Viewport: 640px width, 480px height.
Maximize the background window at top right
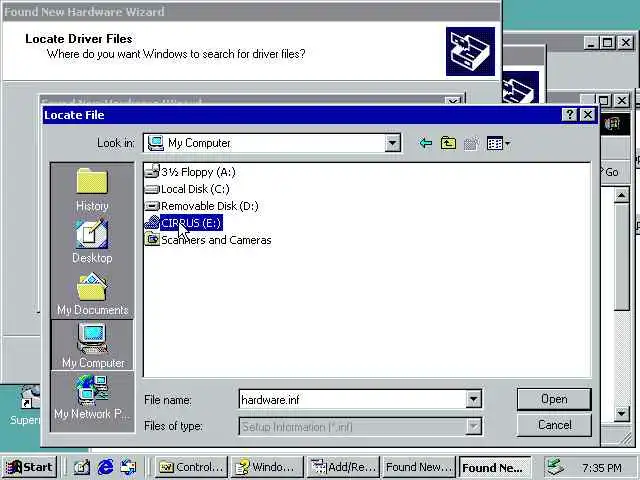pos(607,42)
